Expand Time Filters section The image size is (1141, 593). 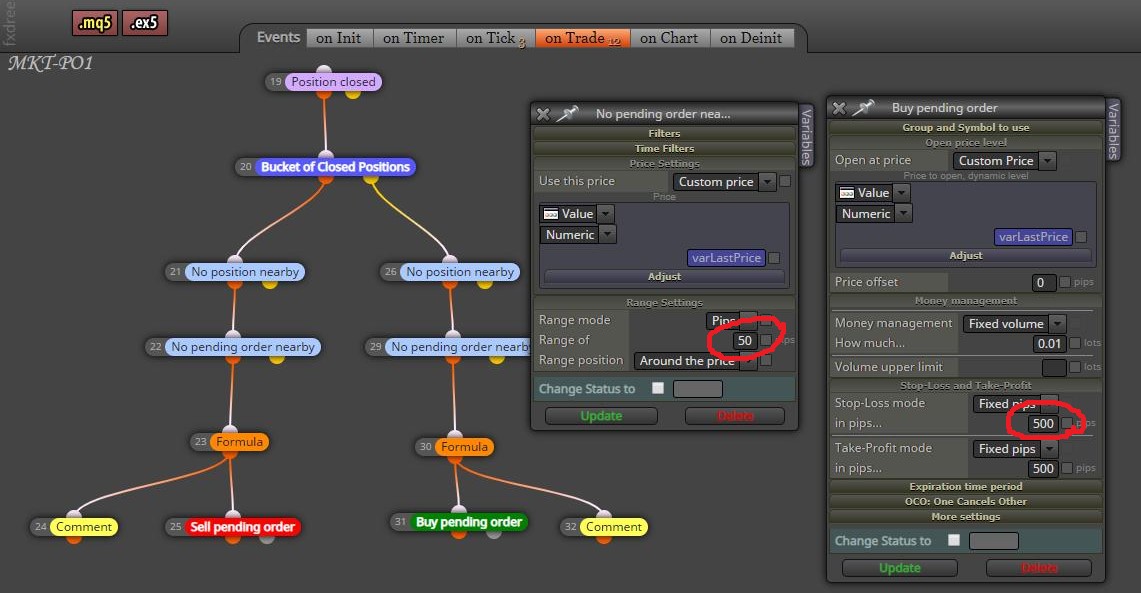click(664, 148)
